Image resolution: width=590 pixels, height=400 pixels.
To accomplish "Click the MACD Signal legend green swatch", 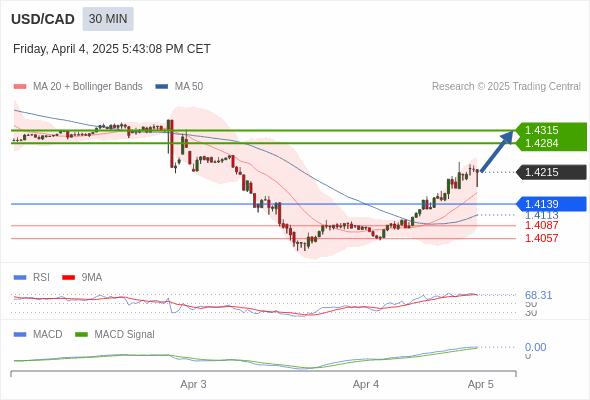I will click(x=81, y=335).
